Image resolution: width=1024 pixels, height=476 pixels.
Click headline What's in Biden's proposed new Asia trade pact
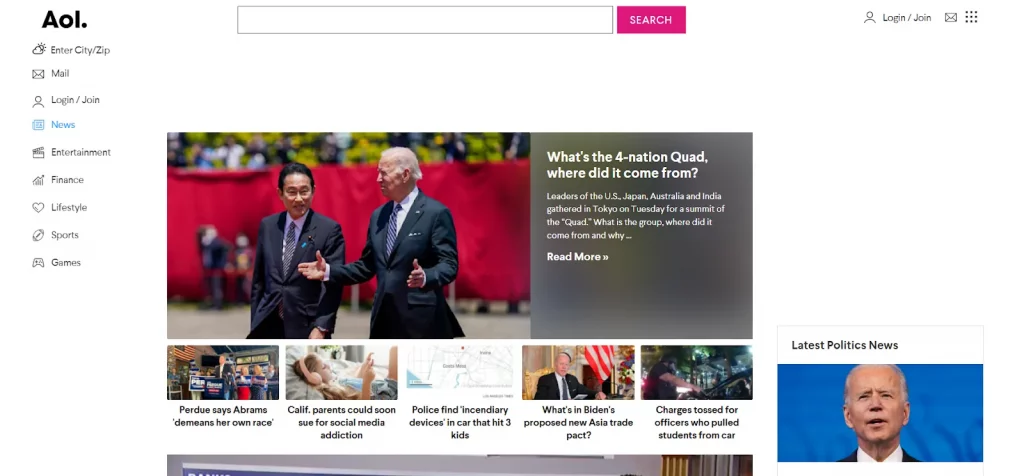click(578, 422)
